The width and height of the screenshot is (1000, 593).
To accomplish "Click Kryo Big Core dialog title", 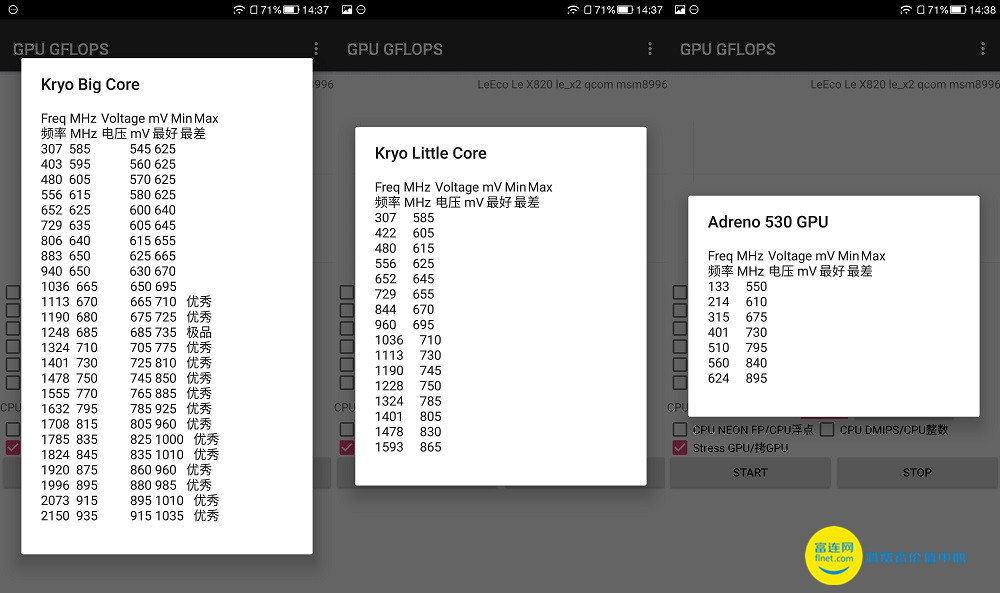I will click(90, 84).
